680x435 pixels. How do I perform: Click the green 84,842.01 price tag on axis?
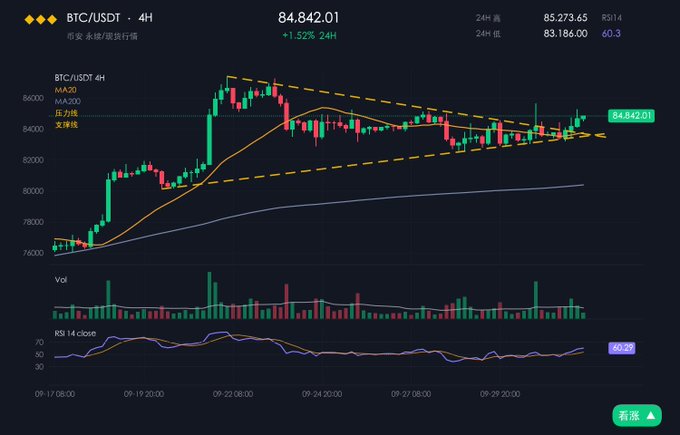[x=631, y=116]
